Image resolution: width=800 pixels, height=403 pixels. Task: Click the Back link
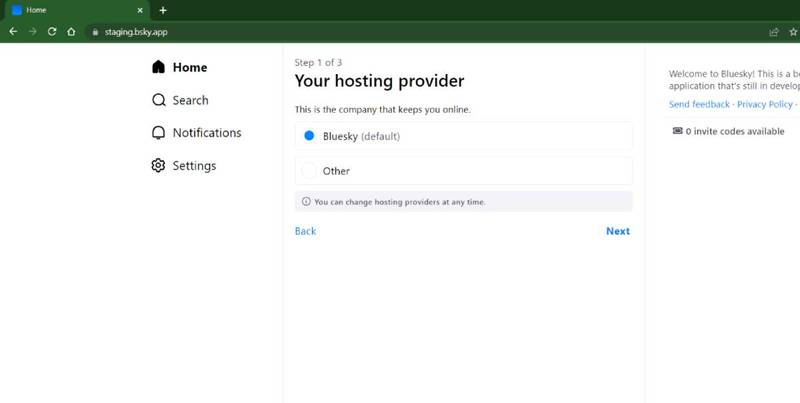pyautogui.click(x=306, y=231)
